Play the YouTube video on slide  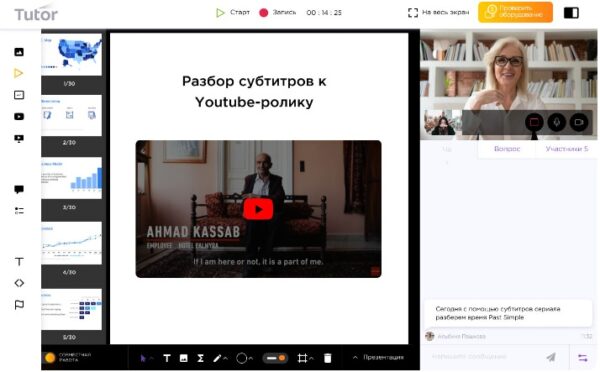(258, 209)
